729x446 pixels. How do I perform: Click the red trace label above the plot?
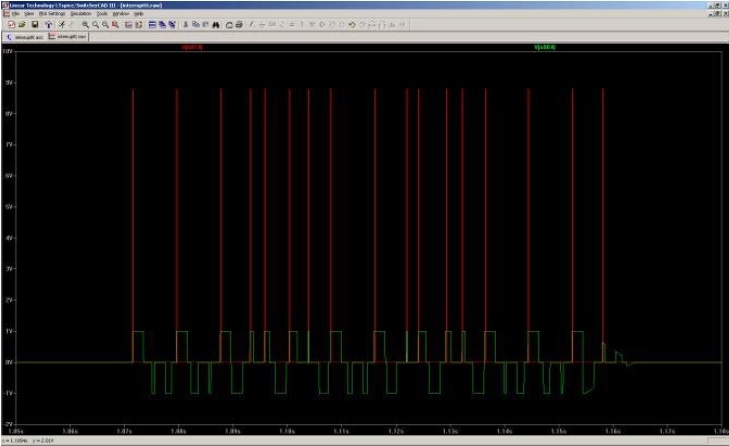[192, 47]
